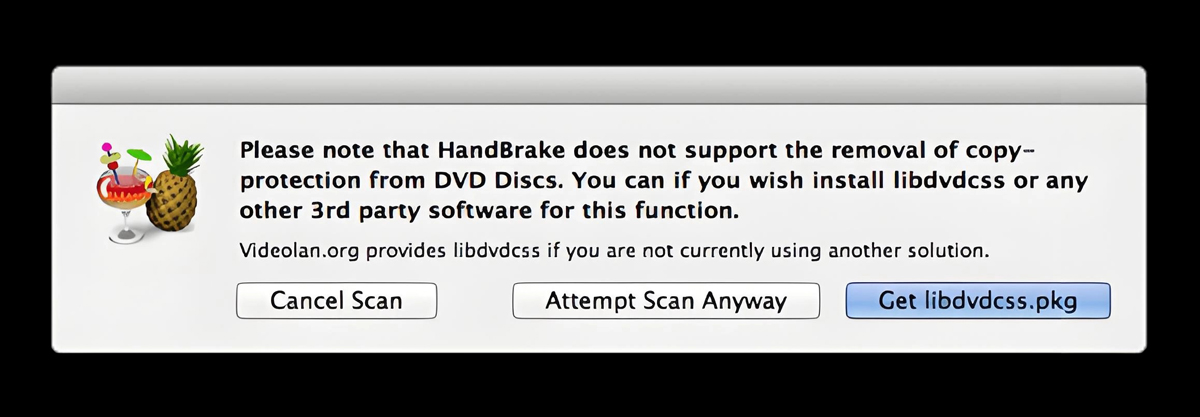
Task: Click the dialog's gray title bar
Action: (x=598, y=85)
